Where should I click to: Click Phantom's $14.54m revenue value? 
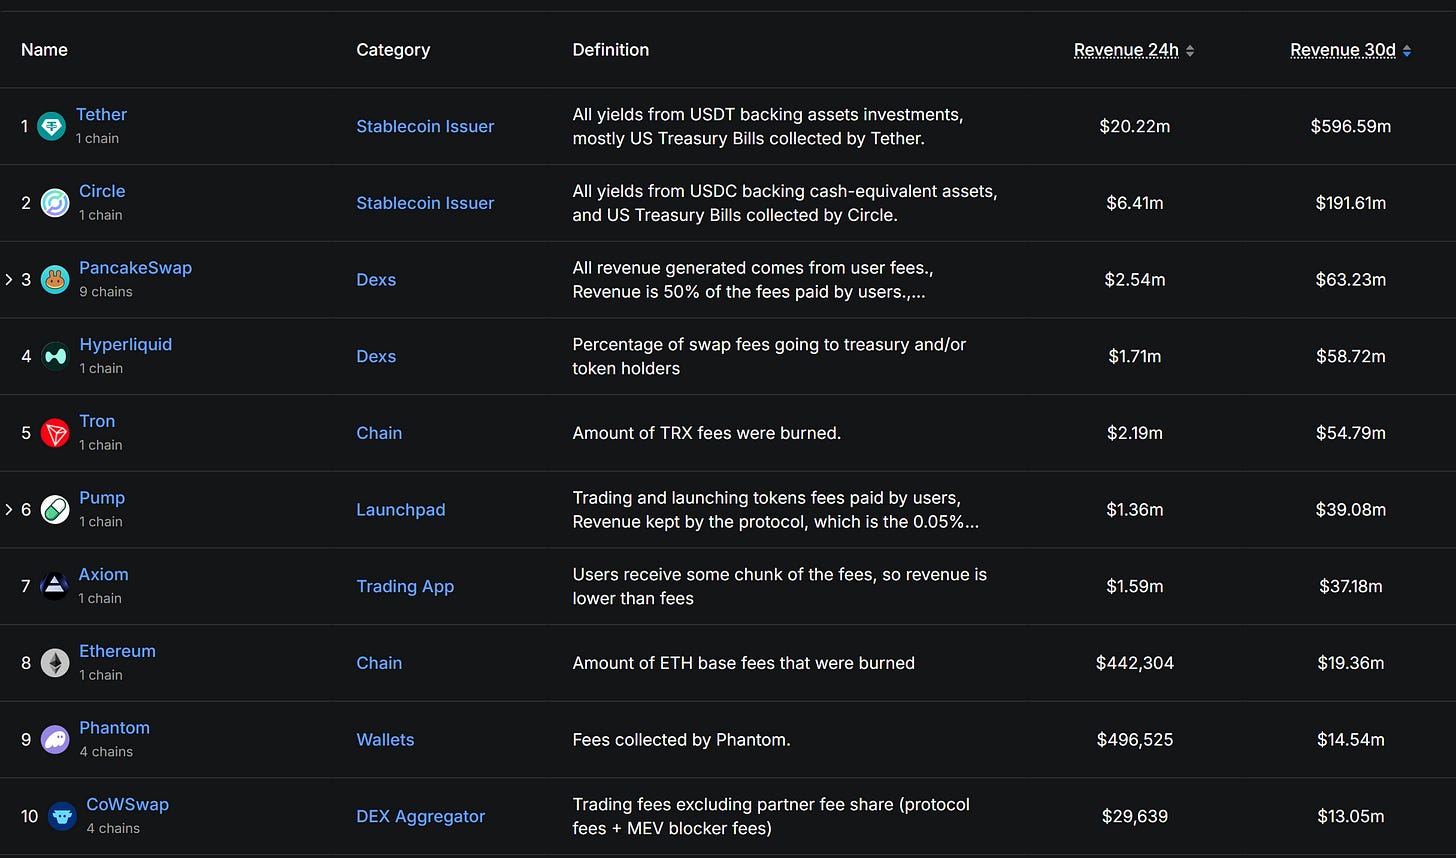(1350, 740)
